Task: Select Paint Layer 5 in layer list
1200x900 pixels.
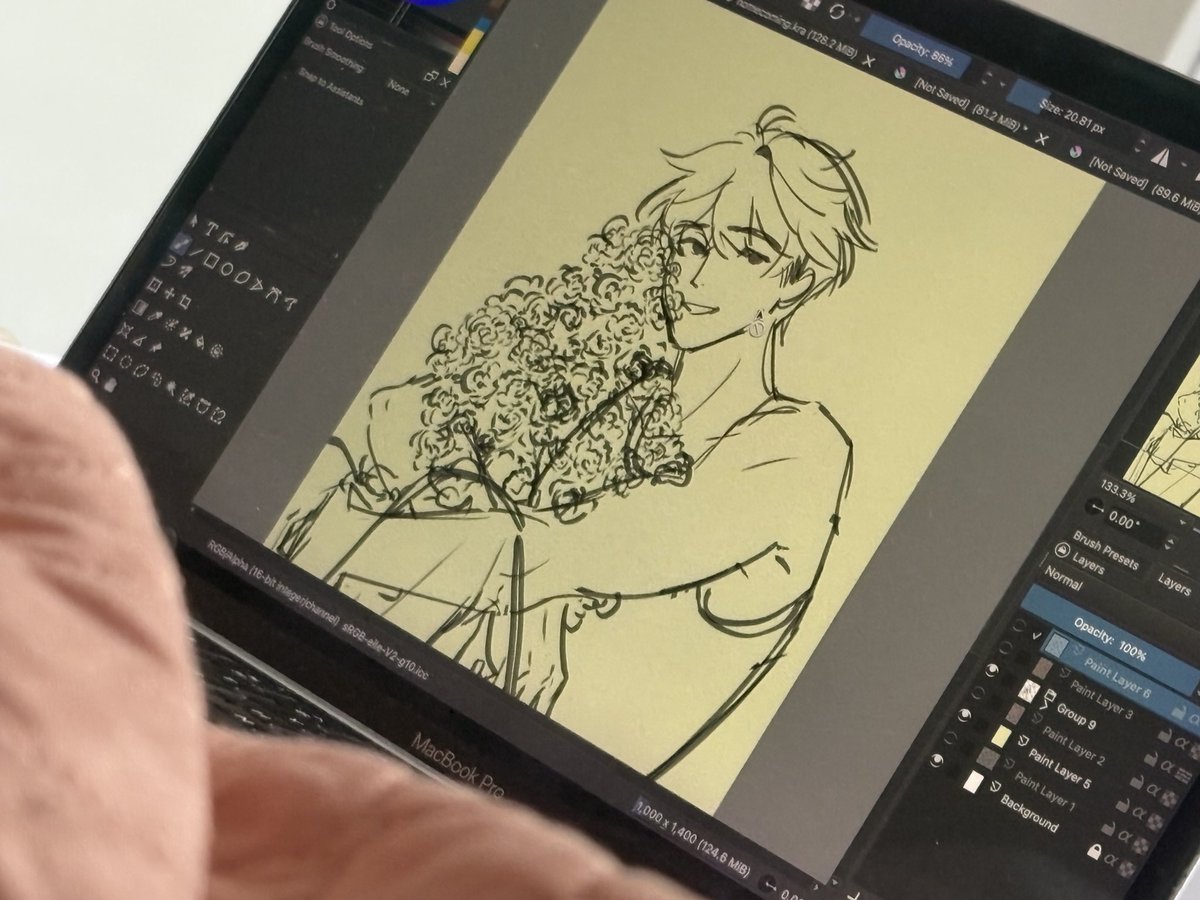Action: coord(1059,768)
